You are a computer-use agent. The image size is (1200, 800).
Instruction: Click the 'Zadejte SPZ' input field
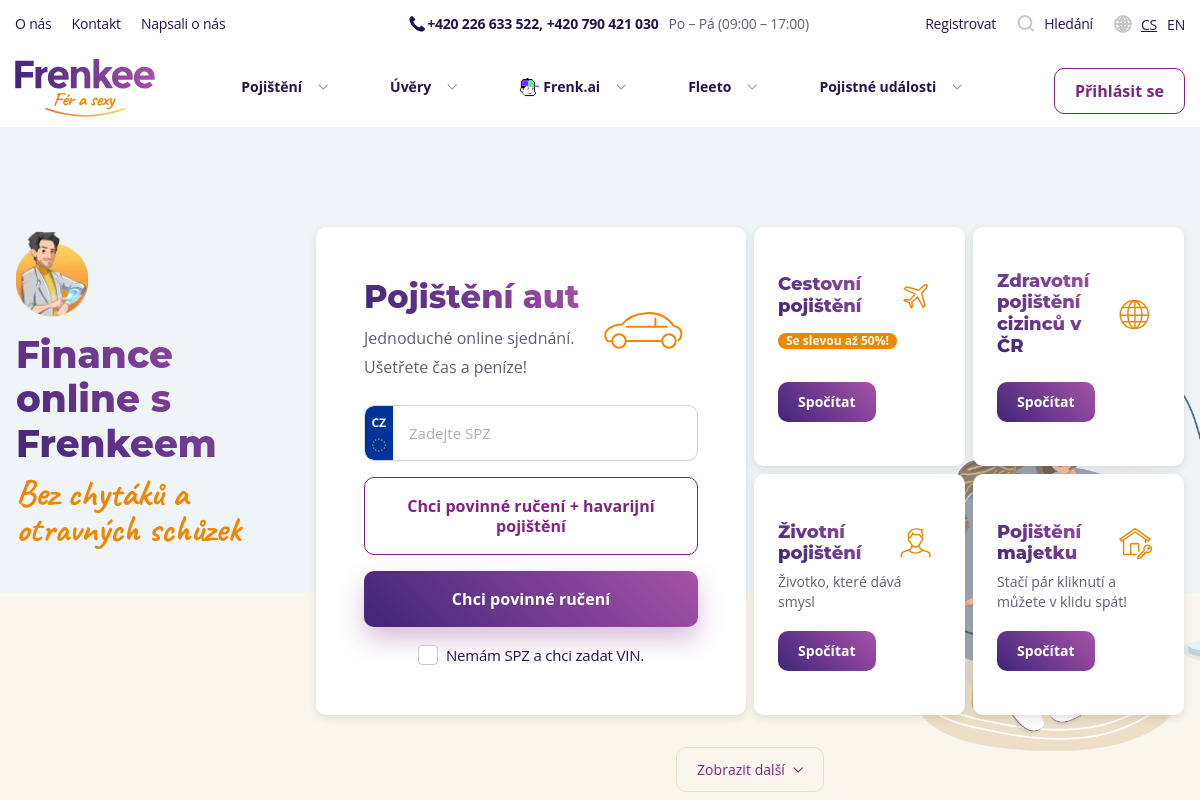pyautogui.click(x=545, y=434)
